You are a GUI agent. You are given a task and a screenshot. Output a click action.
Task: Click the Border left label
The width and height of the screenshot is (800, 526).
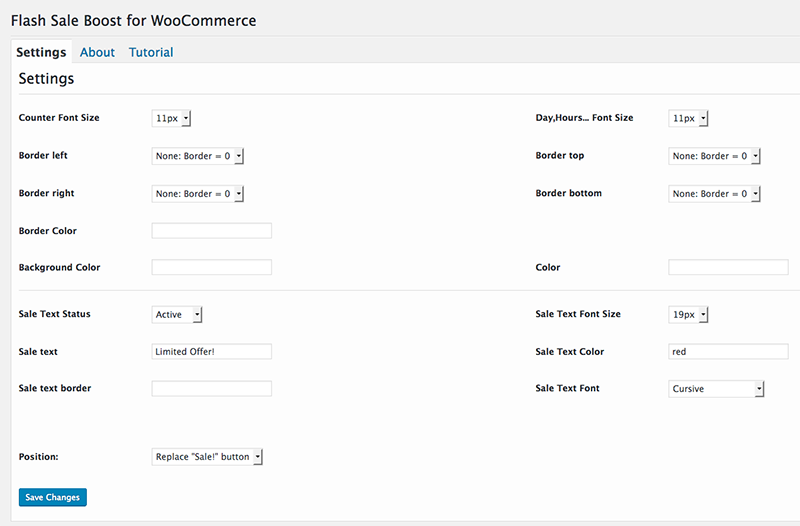pos(43,155)
